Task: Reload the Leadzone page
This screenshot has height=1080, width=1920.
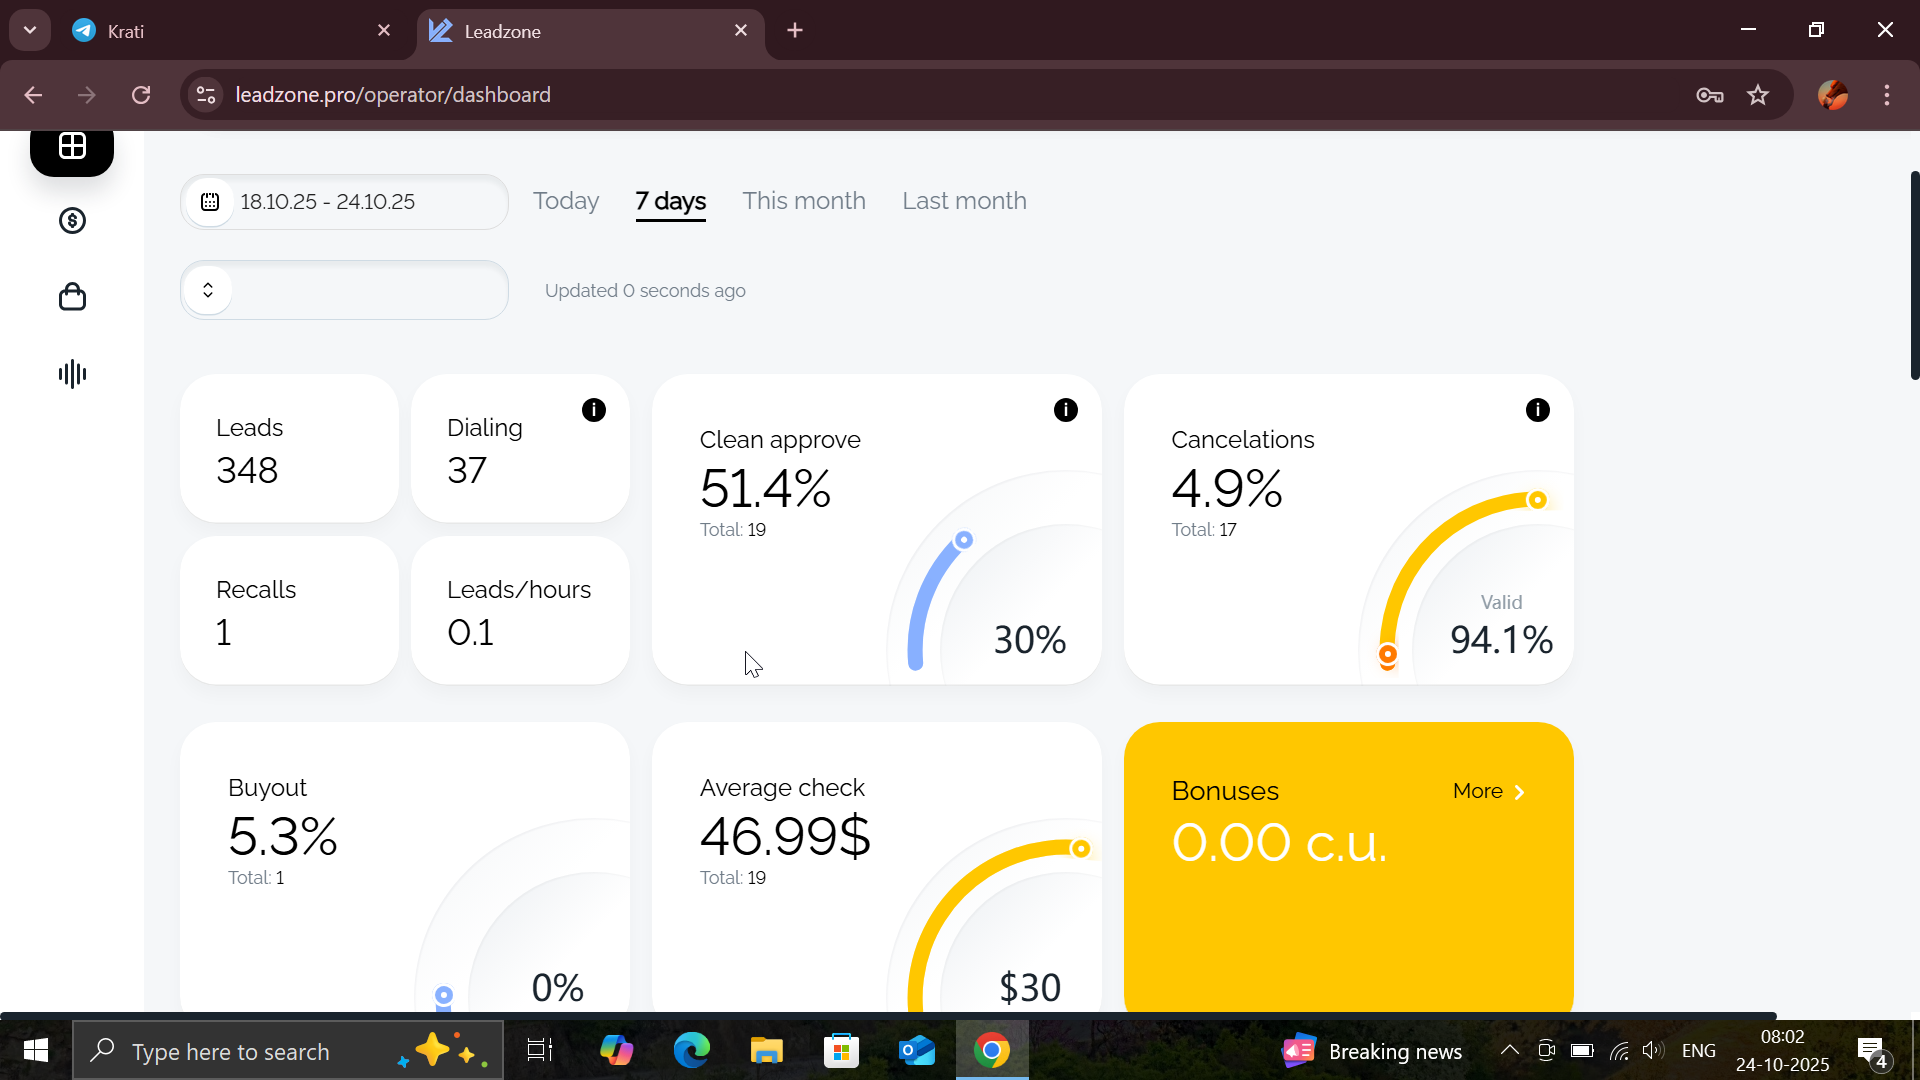Action: (141, 95)
